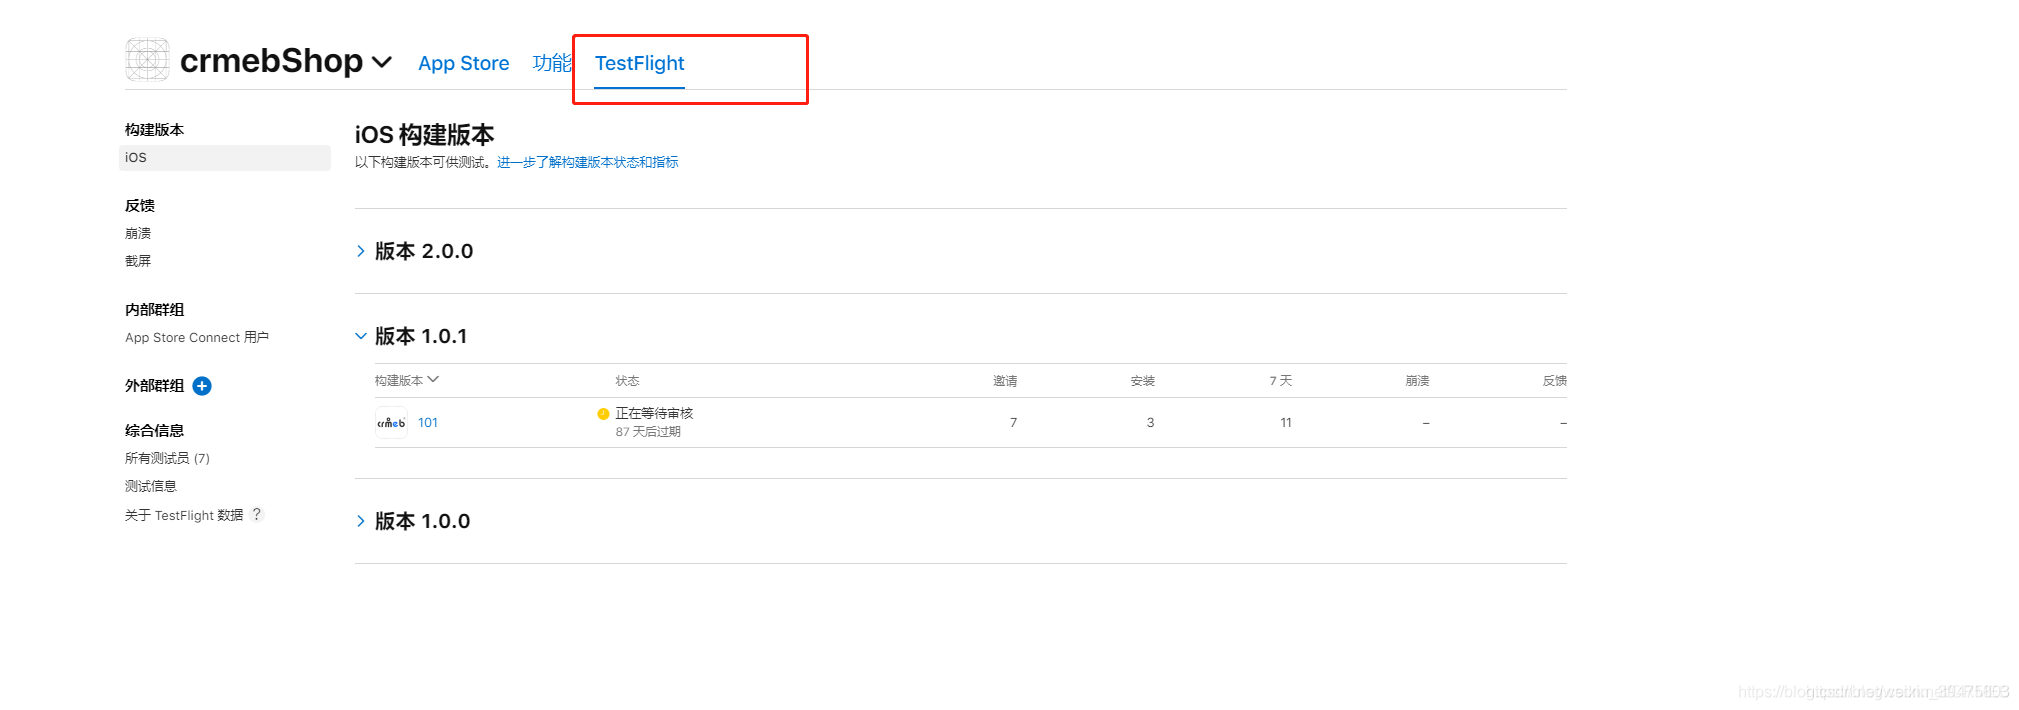Select iOS under 构建版本 in sidebar
This screenshot has height=710, width=2019.
coord(225,158)
